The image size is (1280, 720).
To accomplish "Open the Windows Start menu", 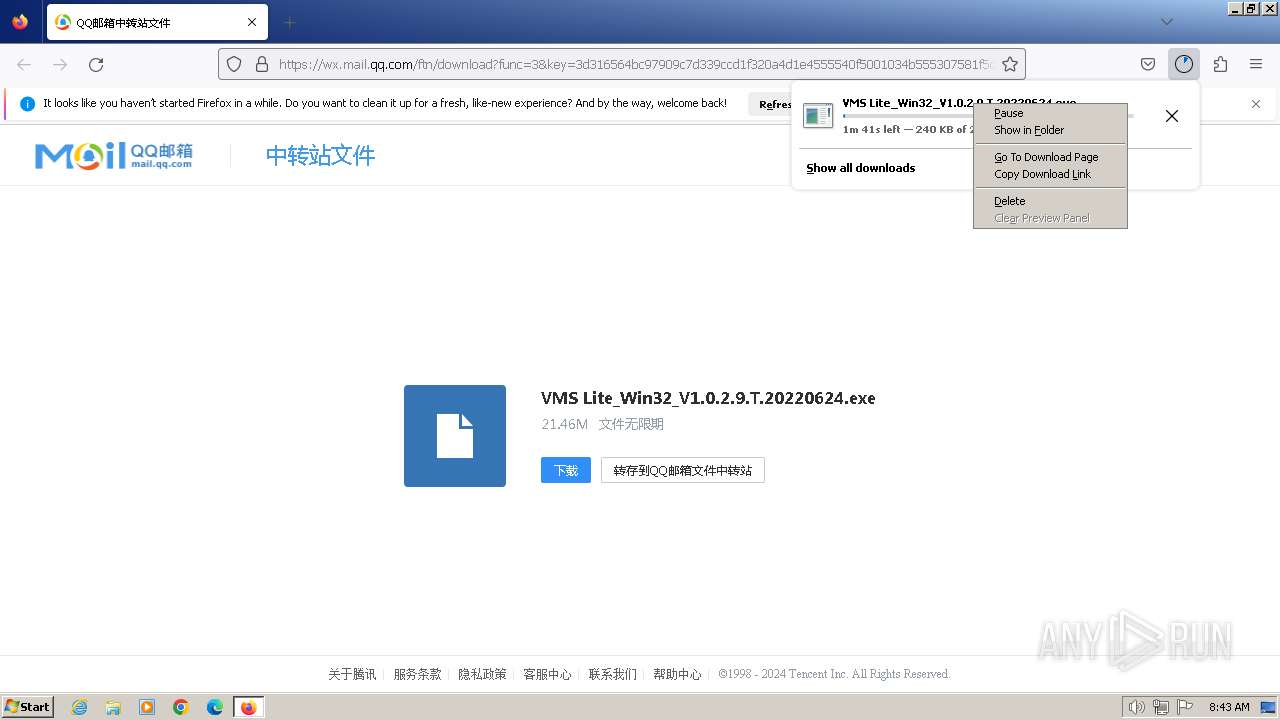I will [x=28, y=707].
